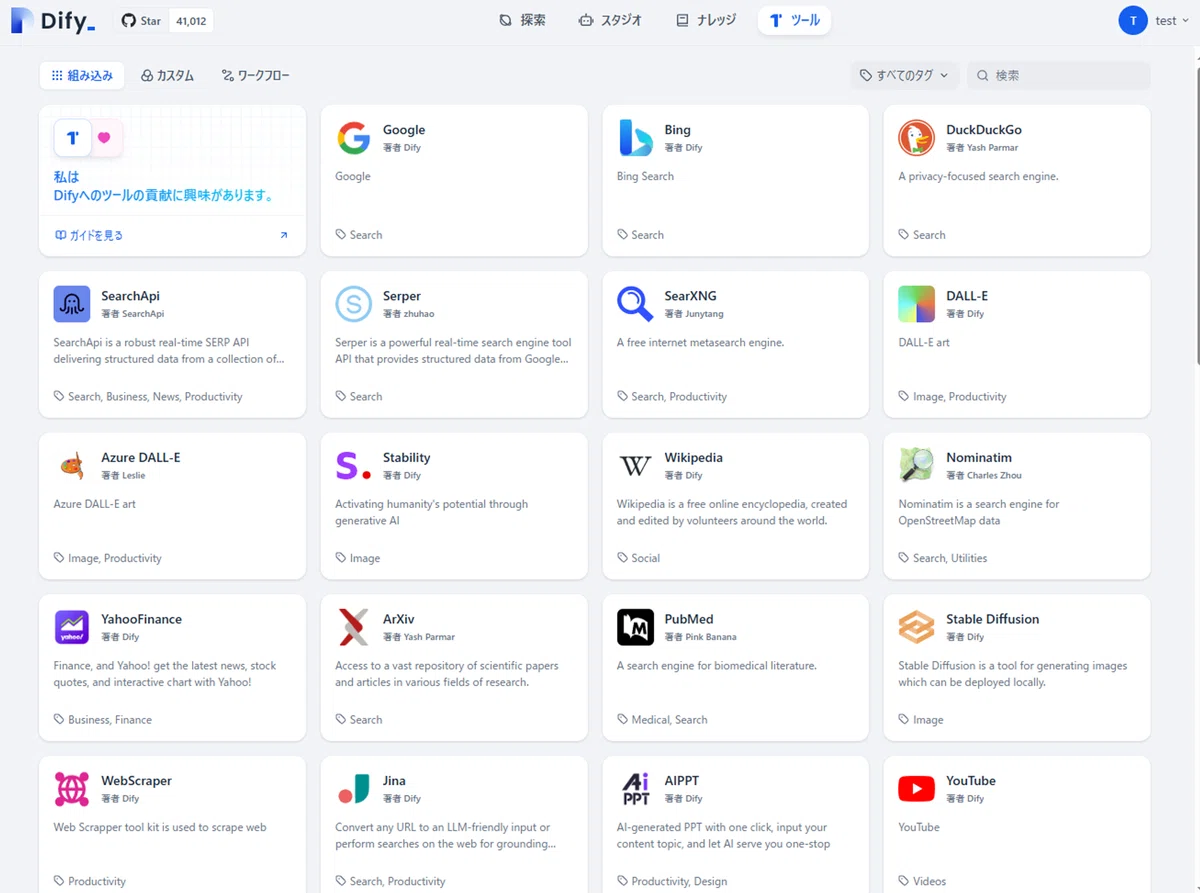Viewport: 1200px width, 893px height.
Task: Click the Stable Diffusion card title
Action: 992,619
